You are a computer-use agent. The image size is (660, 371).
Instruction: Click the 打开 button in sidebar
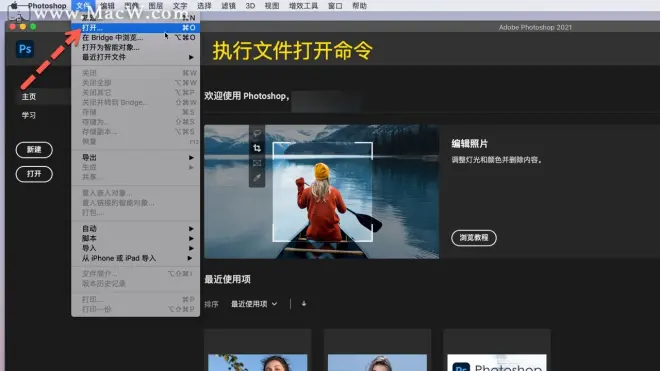point(34,173)
